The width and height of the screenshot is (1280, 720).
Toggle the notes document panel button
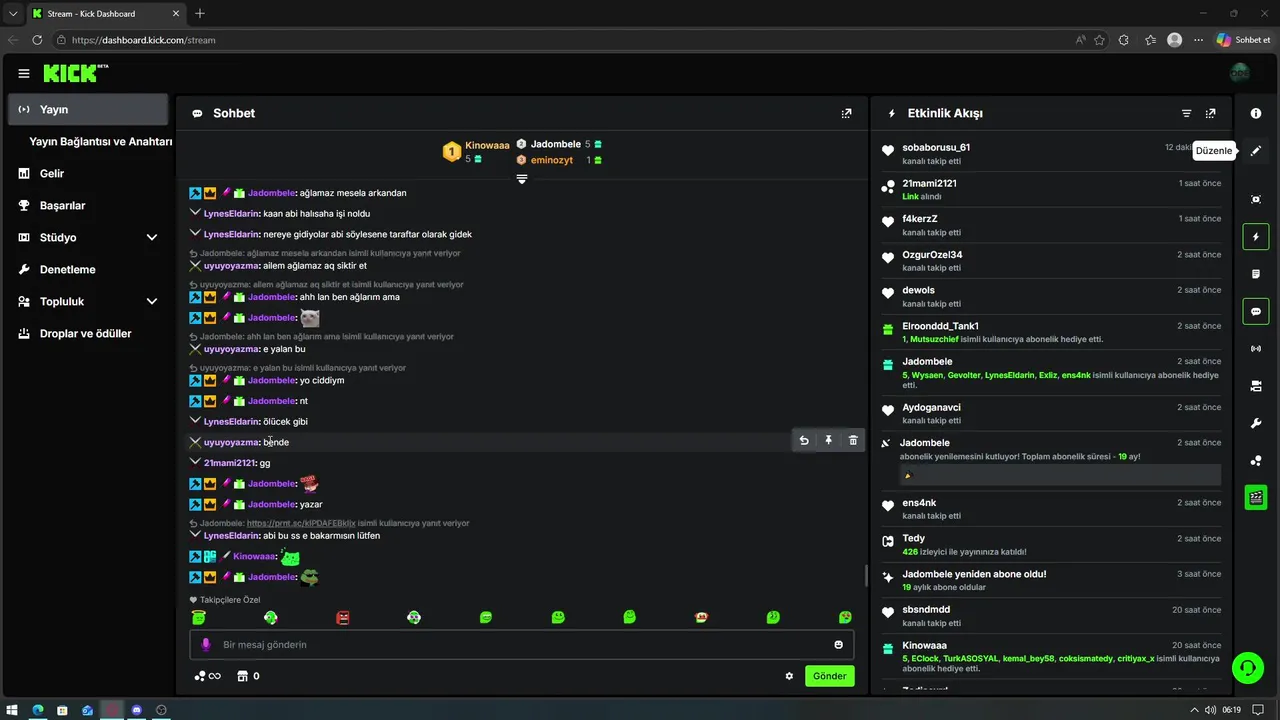pyautogui.click(x=1256, y=274)
